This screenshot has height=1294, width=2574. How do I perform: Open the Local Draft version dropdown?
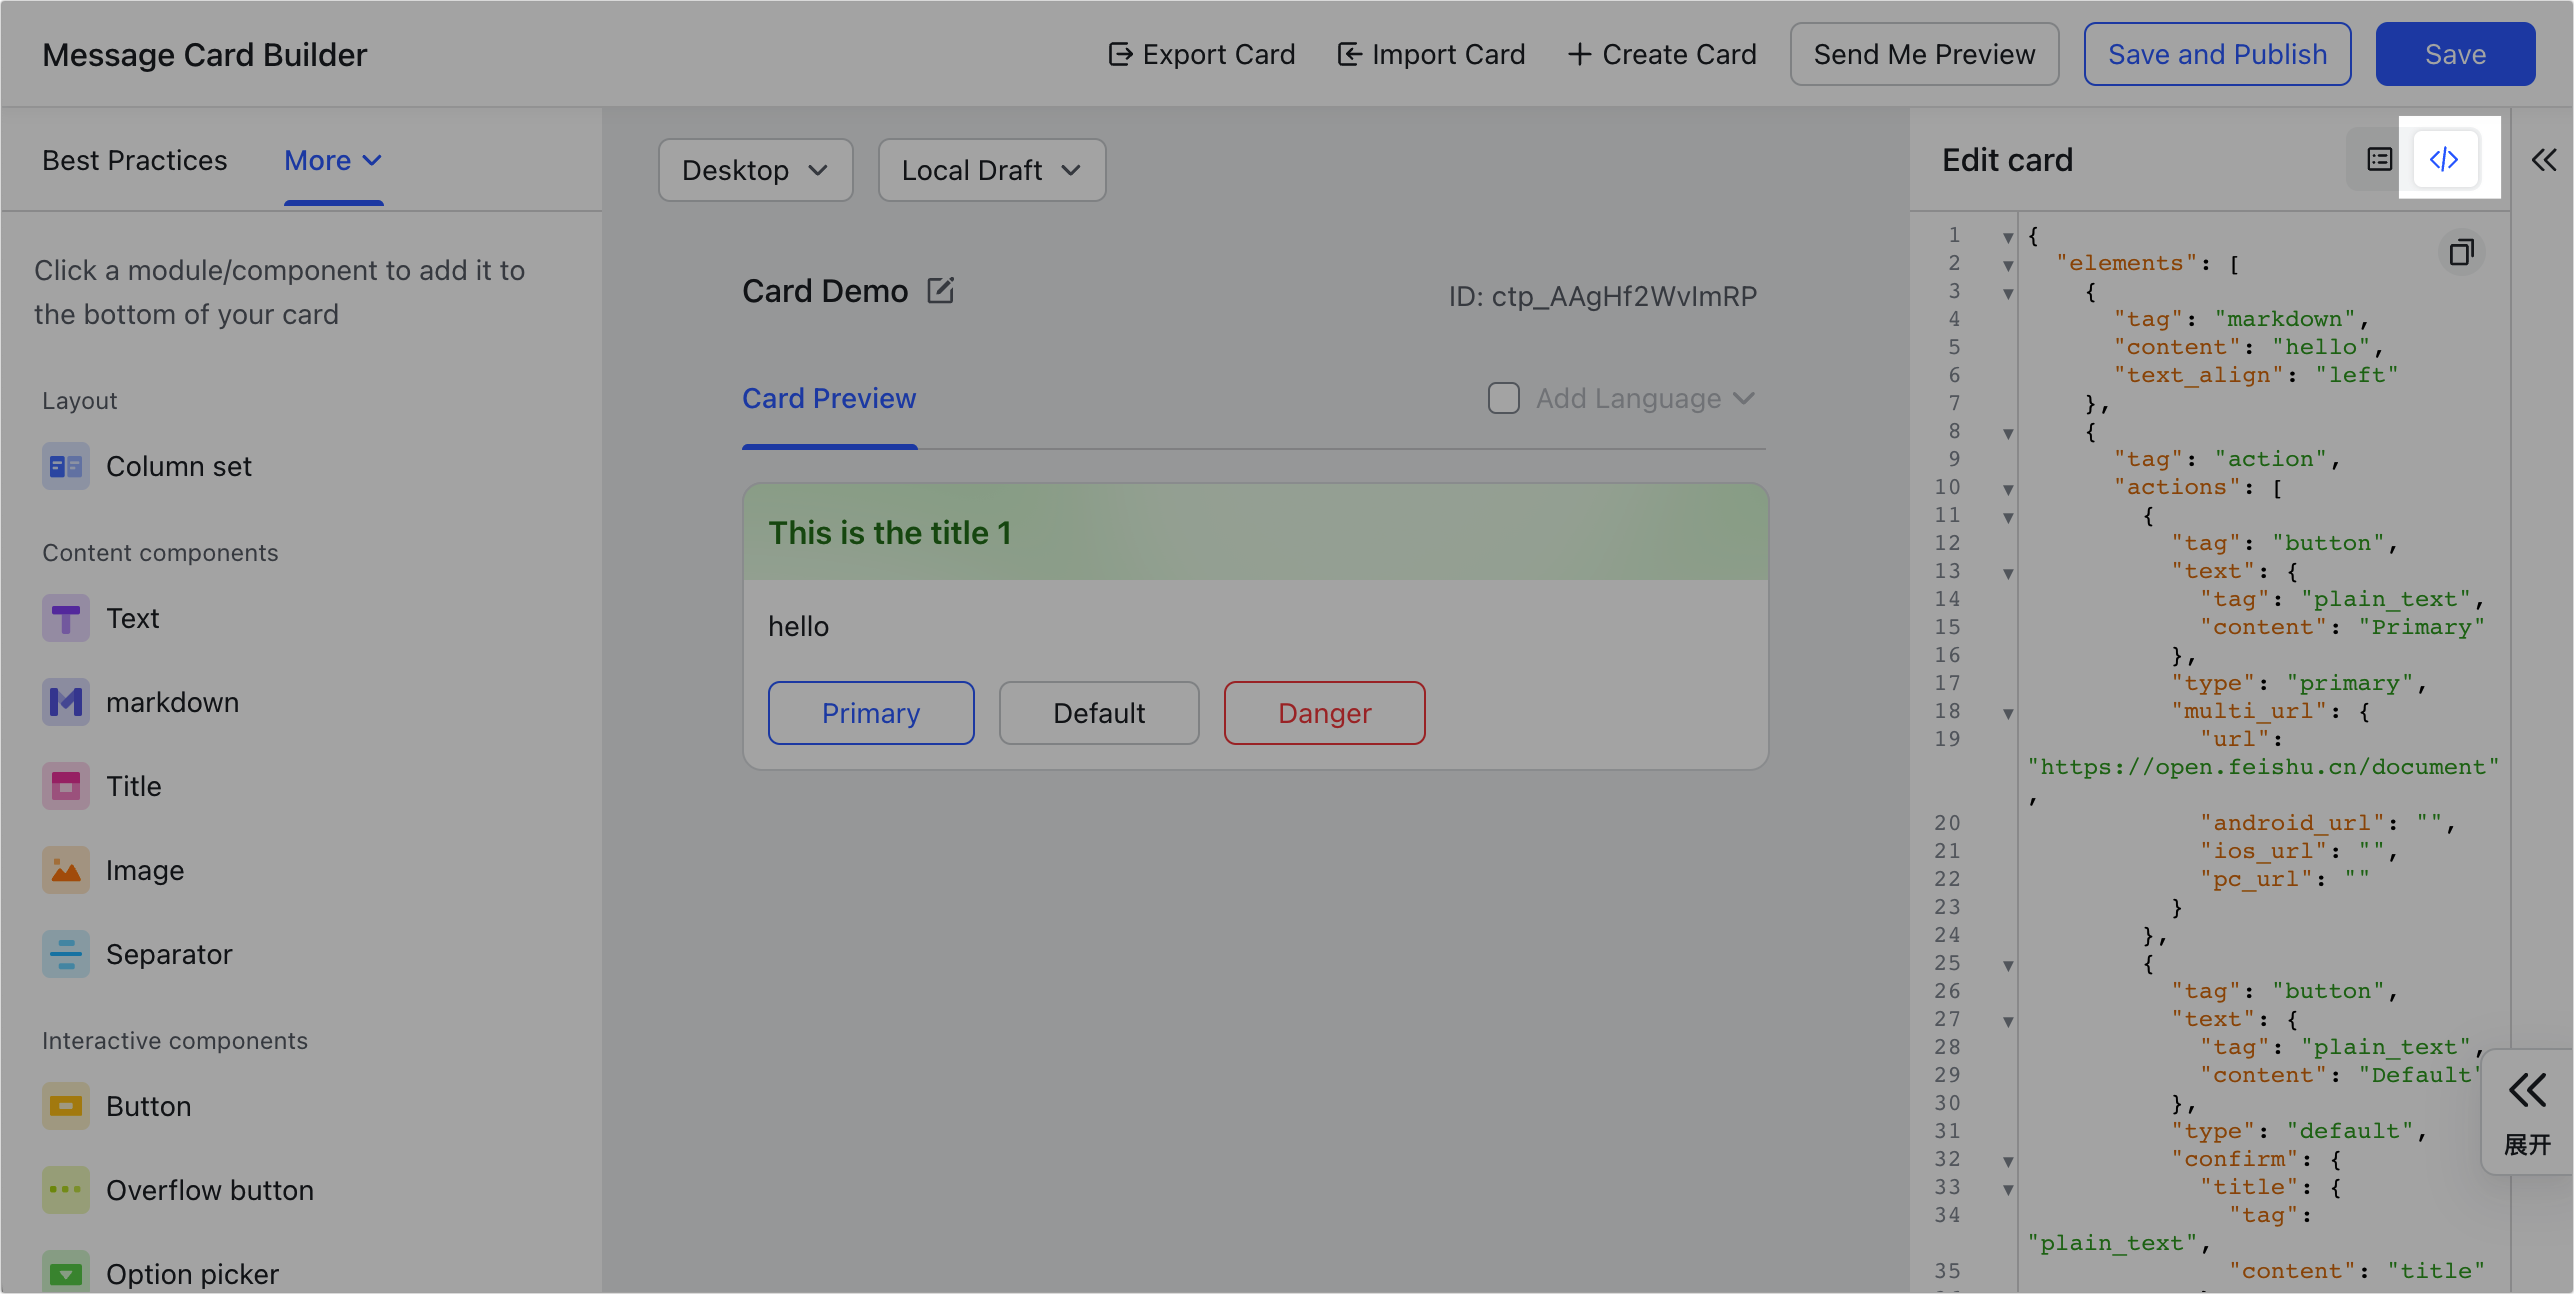click(991, 170)
